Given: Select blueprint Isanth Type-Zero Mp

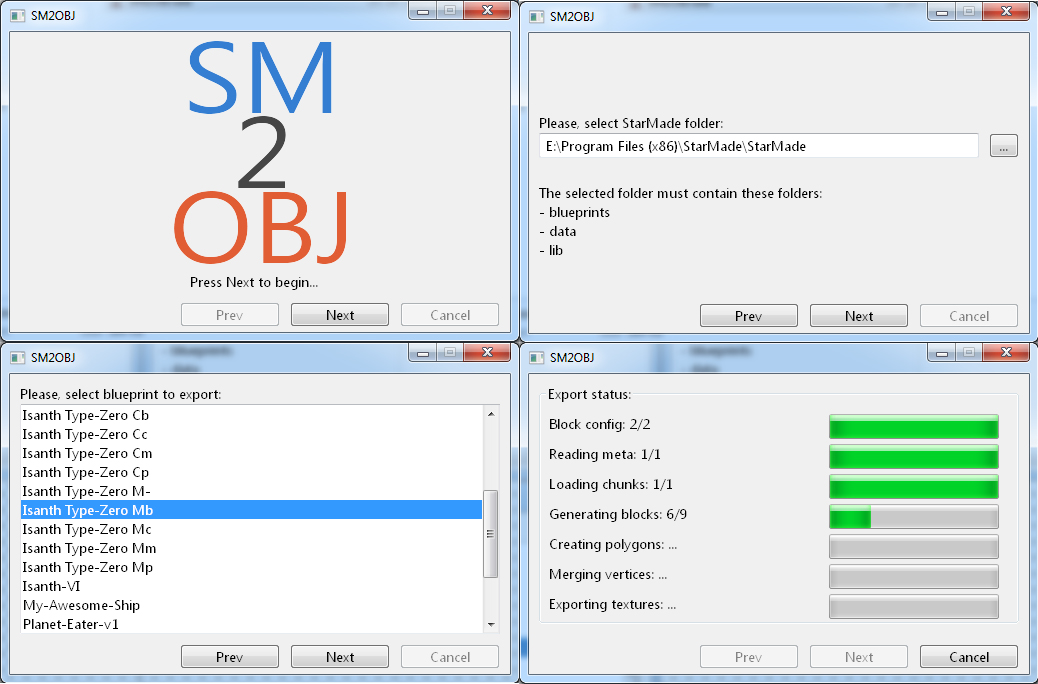Looking at the screenshot, I should [x=252, y=567].
